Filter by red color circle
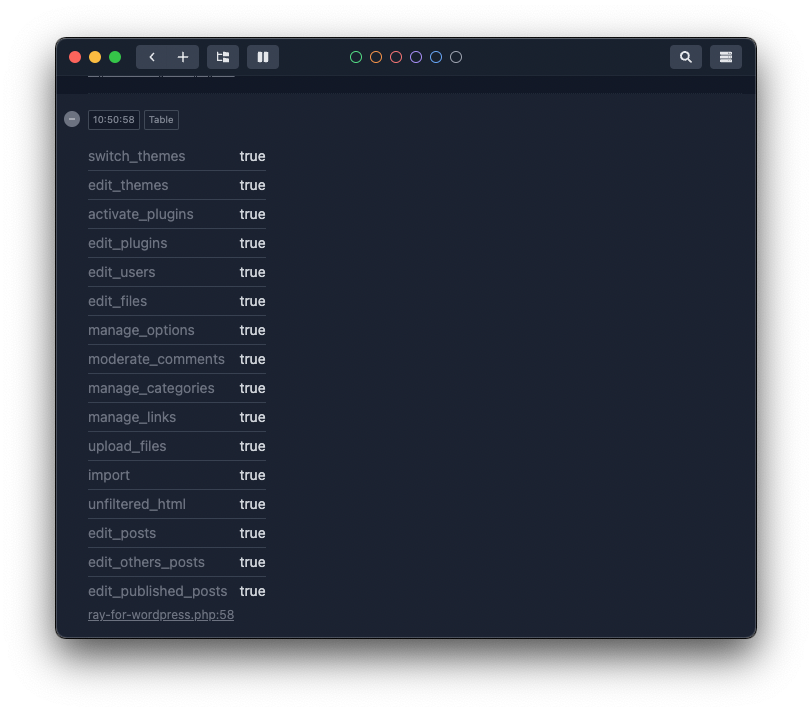812x712 pixels. [396, 57]
